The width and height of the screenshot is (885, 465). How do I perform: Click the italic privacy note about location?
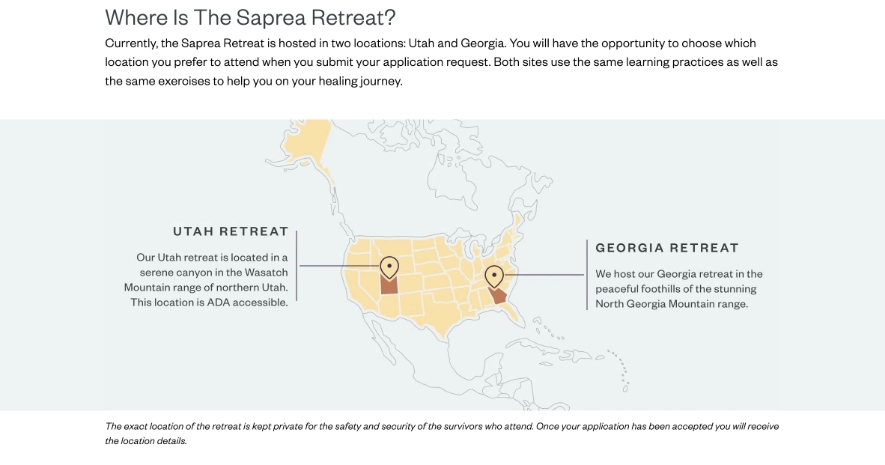[442, 433]
